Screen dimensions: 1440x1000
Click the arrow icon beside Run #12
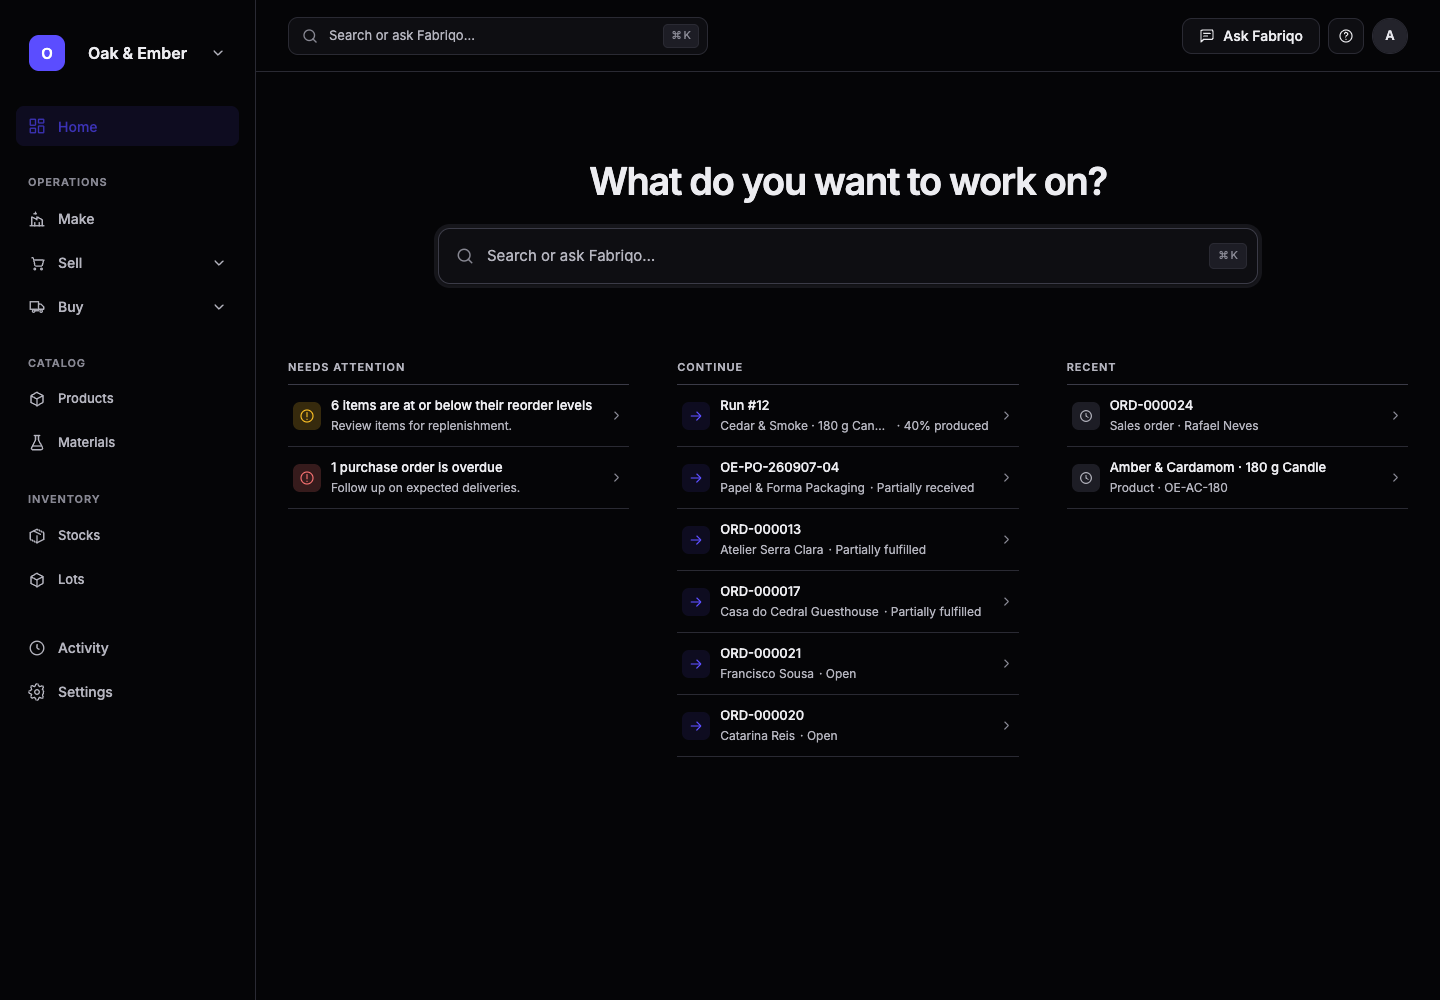pyautogui.click(x=696, y=416)
